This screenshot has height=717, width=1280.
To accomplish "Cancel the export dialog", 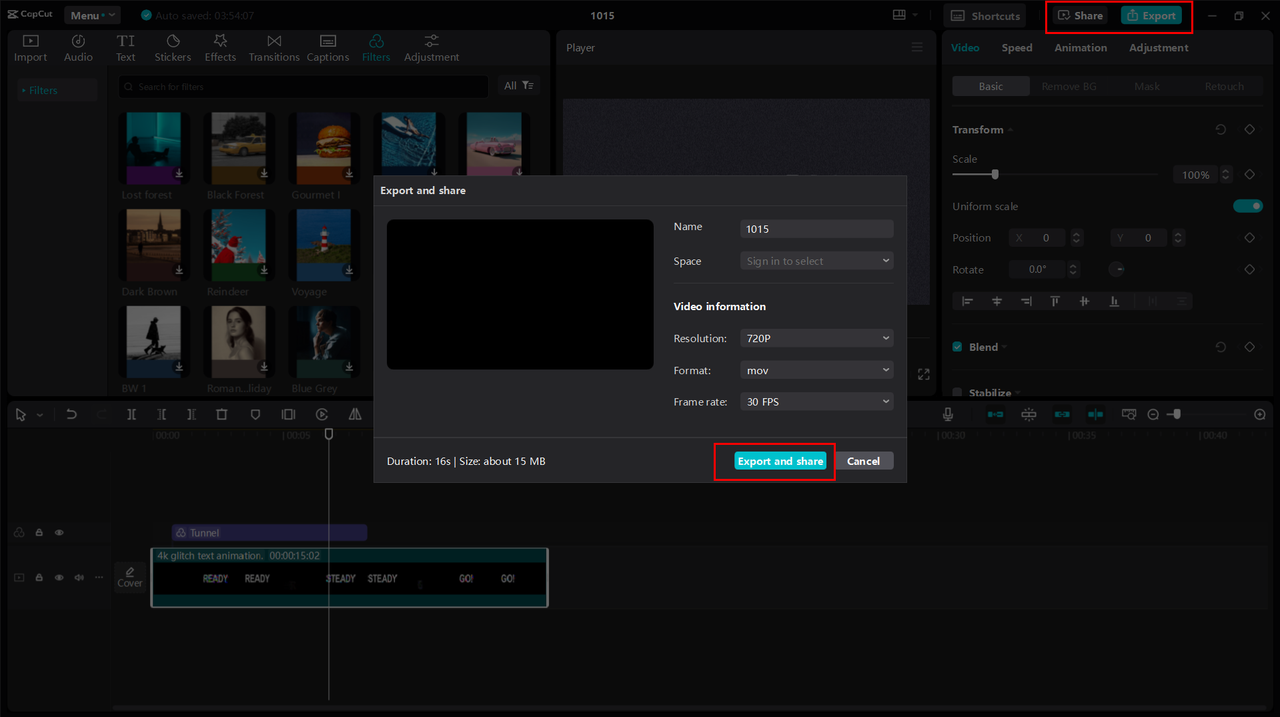I will [x=863, y=461].
